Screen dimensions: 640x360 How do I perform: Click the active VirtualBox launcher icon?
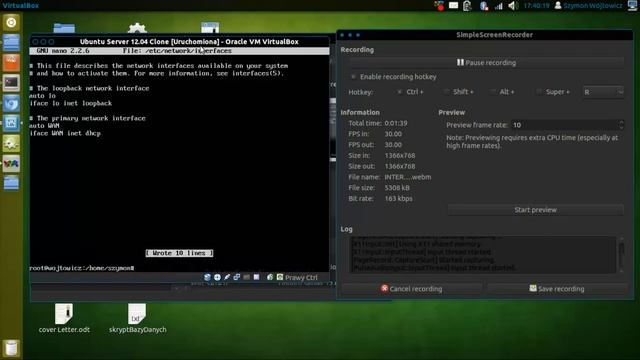coord(11,123)
